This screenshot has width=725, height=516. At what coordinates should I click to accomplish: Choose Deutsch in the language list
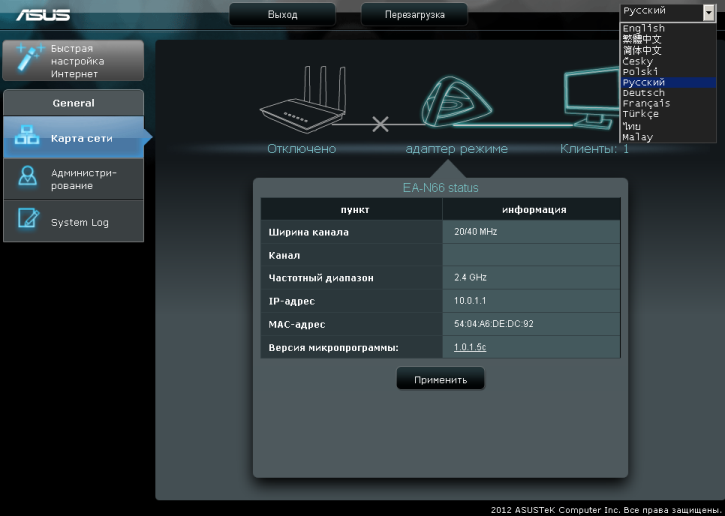click(643, 93)
